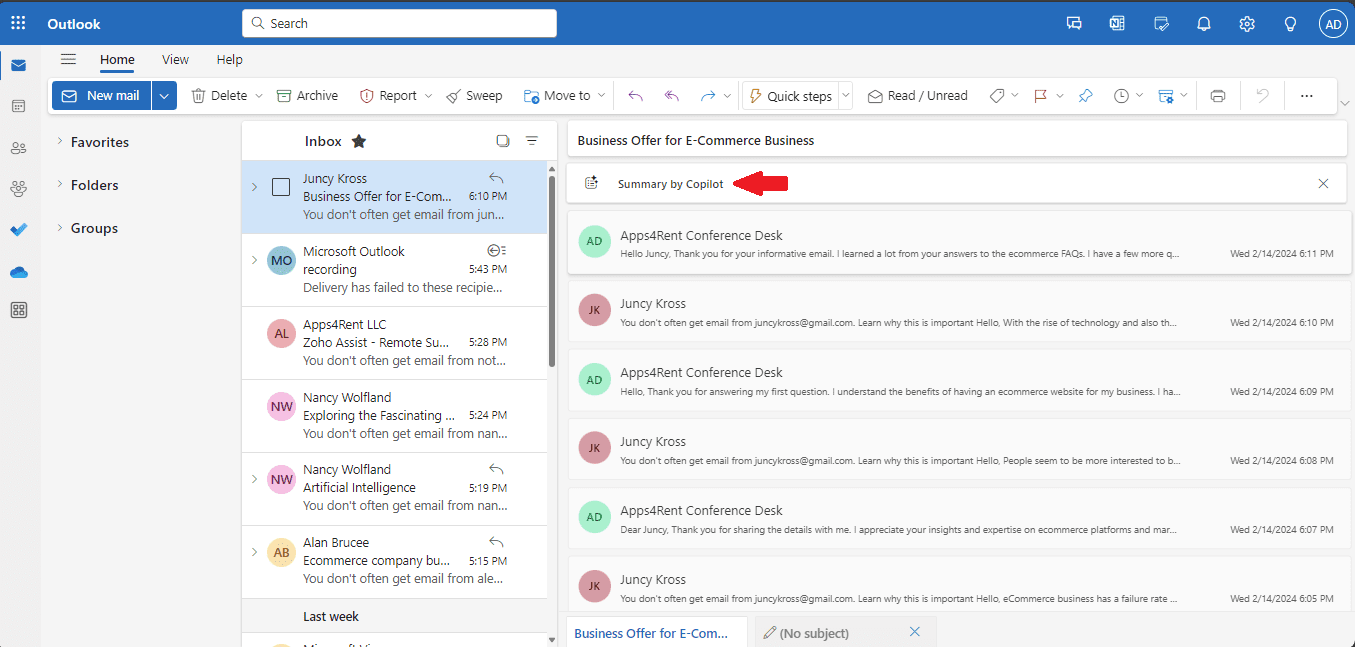Toggle the hamburger navigation pane button

pos(68,59)
